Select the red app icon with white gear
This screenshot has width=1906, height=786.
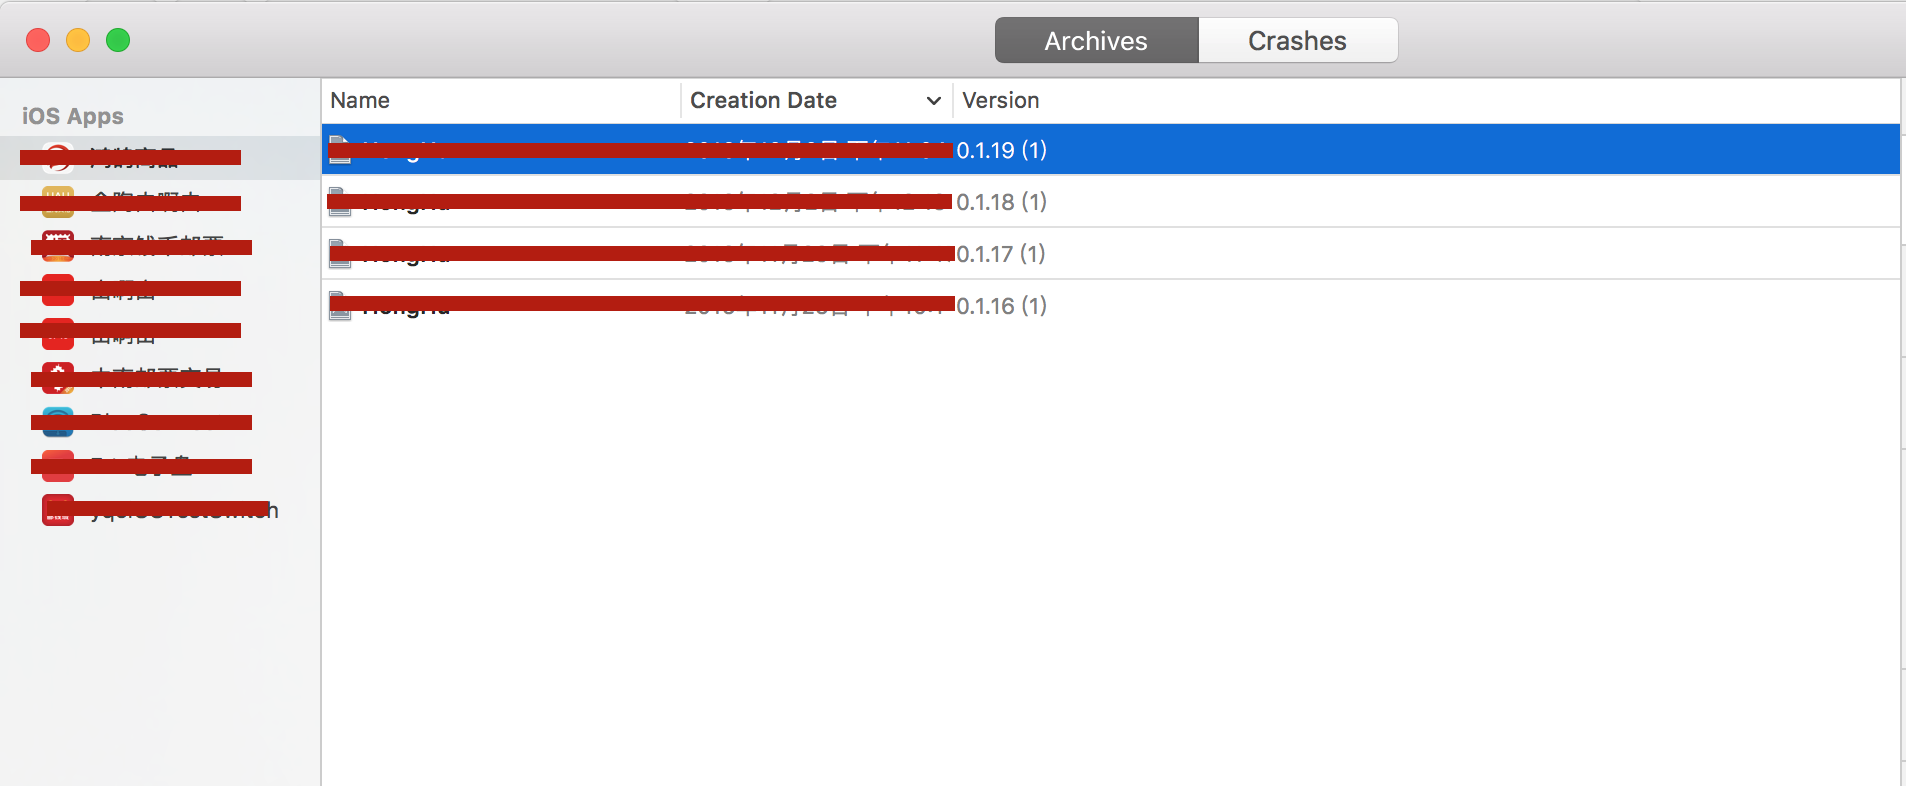click(x=58, y=377)
